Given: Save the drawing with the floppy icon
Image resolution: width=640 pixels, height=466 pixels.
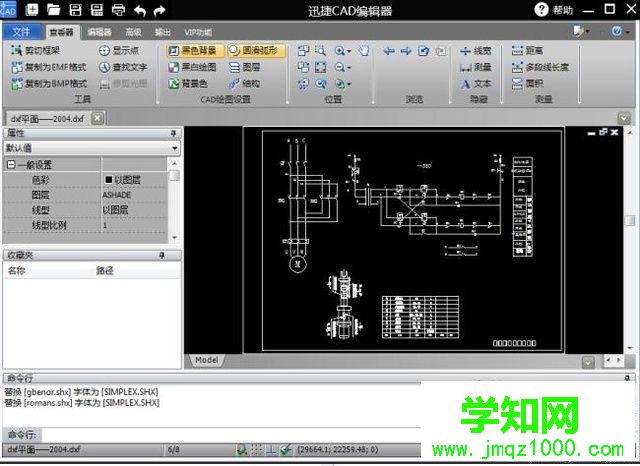Looking at the screenshot, I should pos(75,9).
